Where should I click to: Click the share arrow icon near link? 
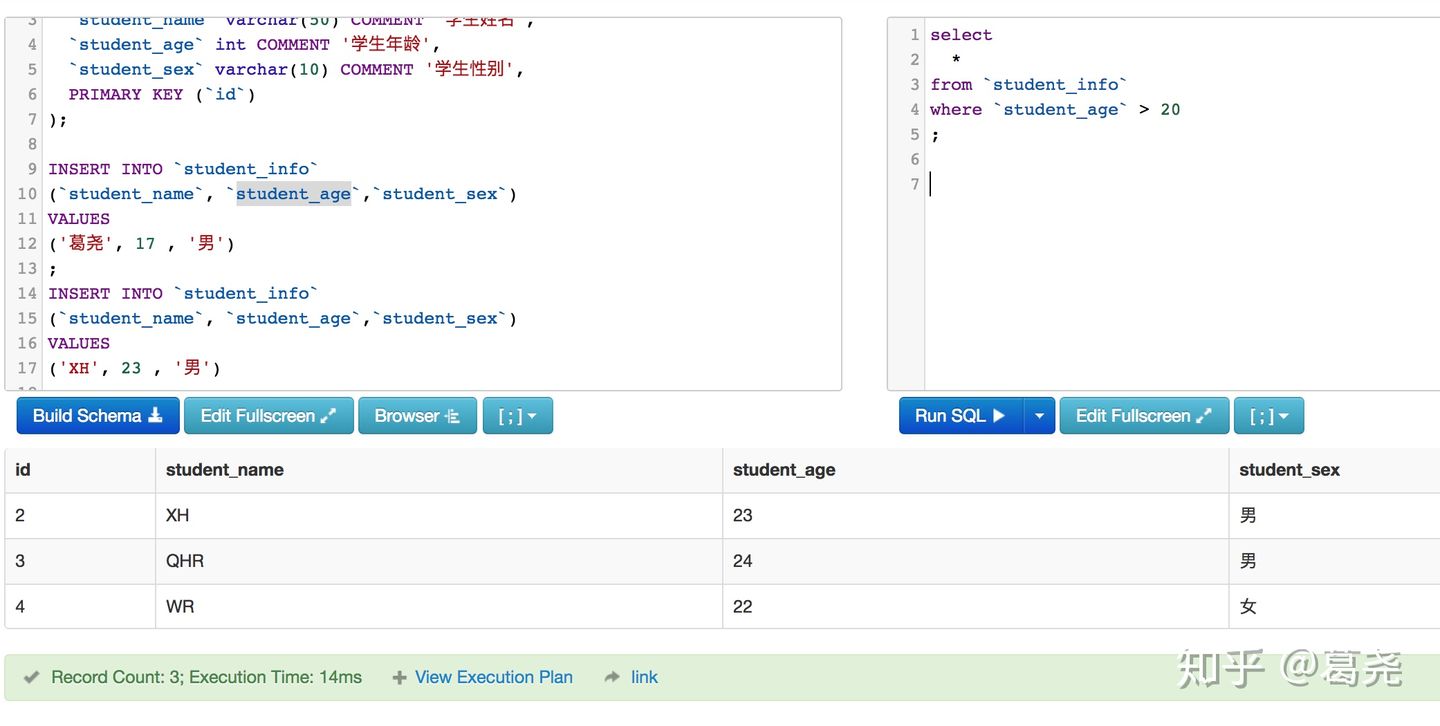click(612, 677)
